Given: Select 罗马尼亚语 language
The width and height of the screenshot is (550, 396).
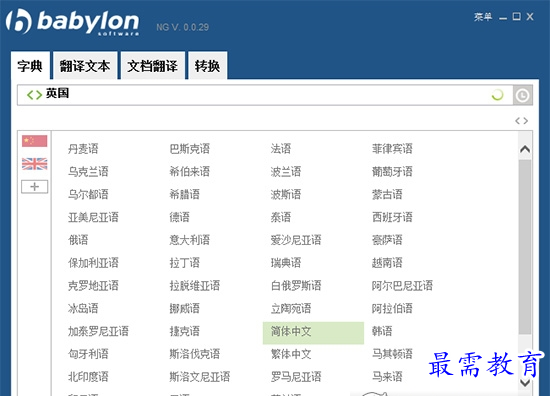Looking at the screenshot, I should coord(296,377).
